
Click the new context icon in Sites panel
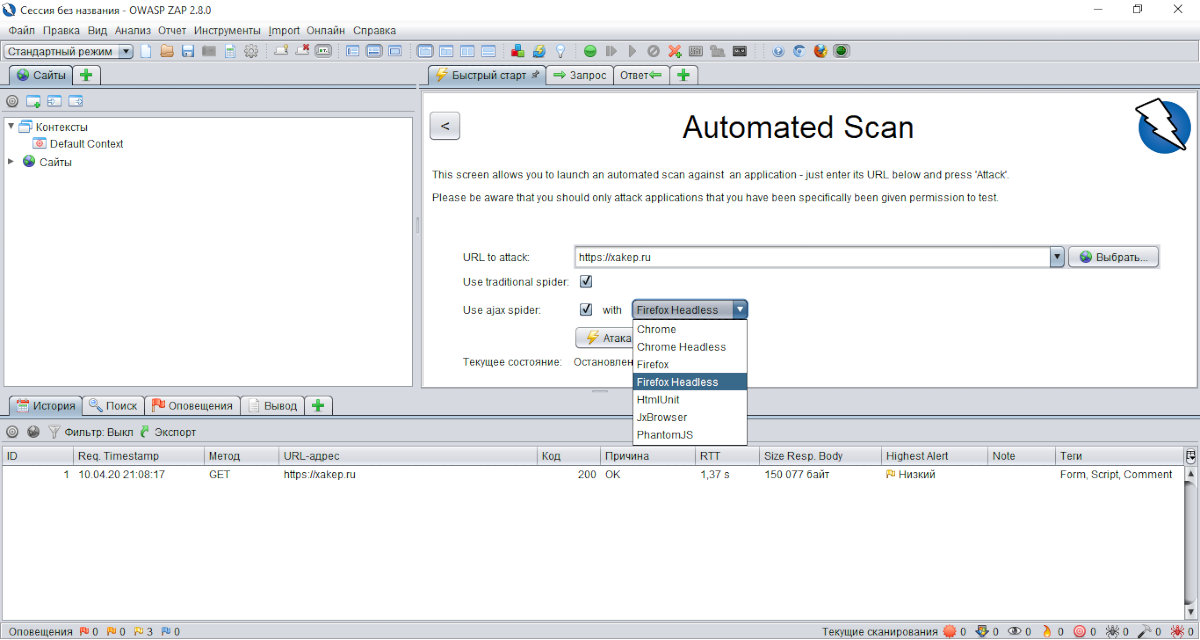tap(33, 101)
